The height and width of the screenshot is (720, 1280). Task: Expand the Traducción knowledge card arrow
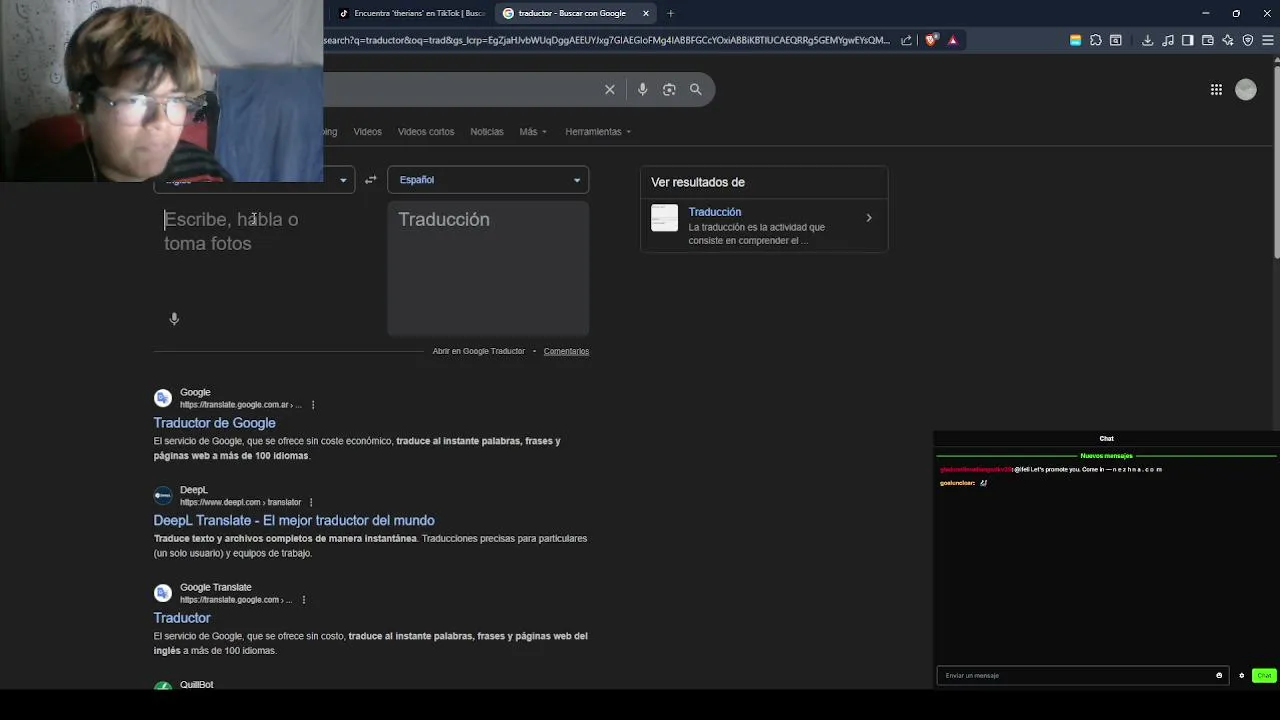[x=869, y=218]
